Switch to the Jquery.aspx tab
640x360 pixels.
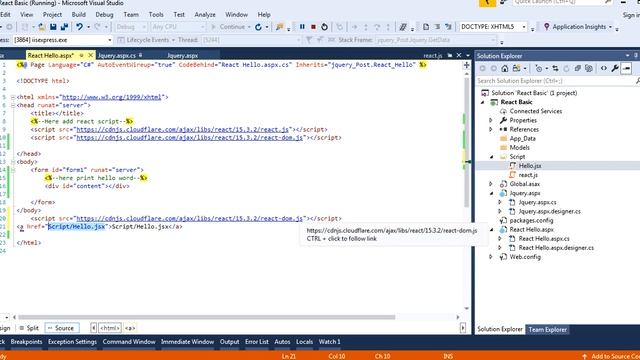pyautogui.click(x=182, y=55)
